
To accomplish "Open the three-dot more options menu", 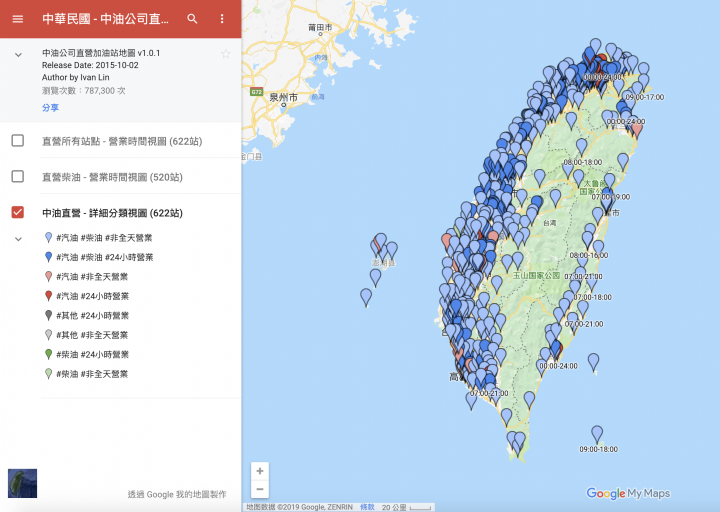I will pyautogui.click(x=222, y=19).
